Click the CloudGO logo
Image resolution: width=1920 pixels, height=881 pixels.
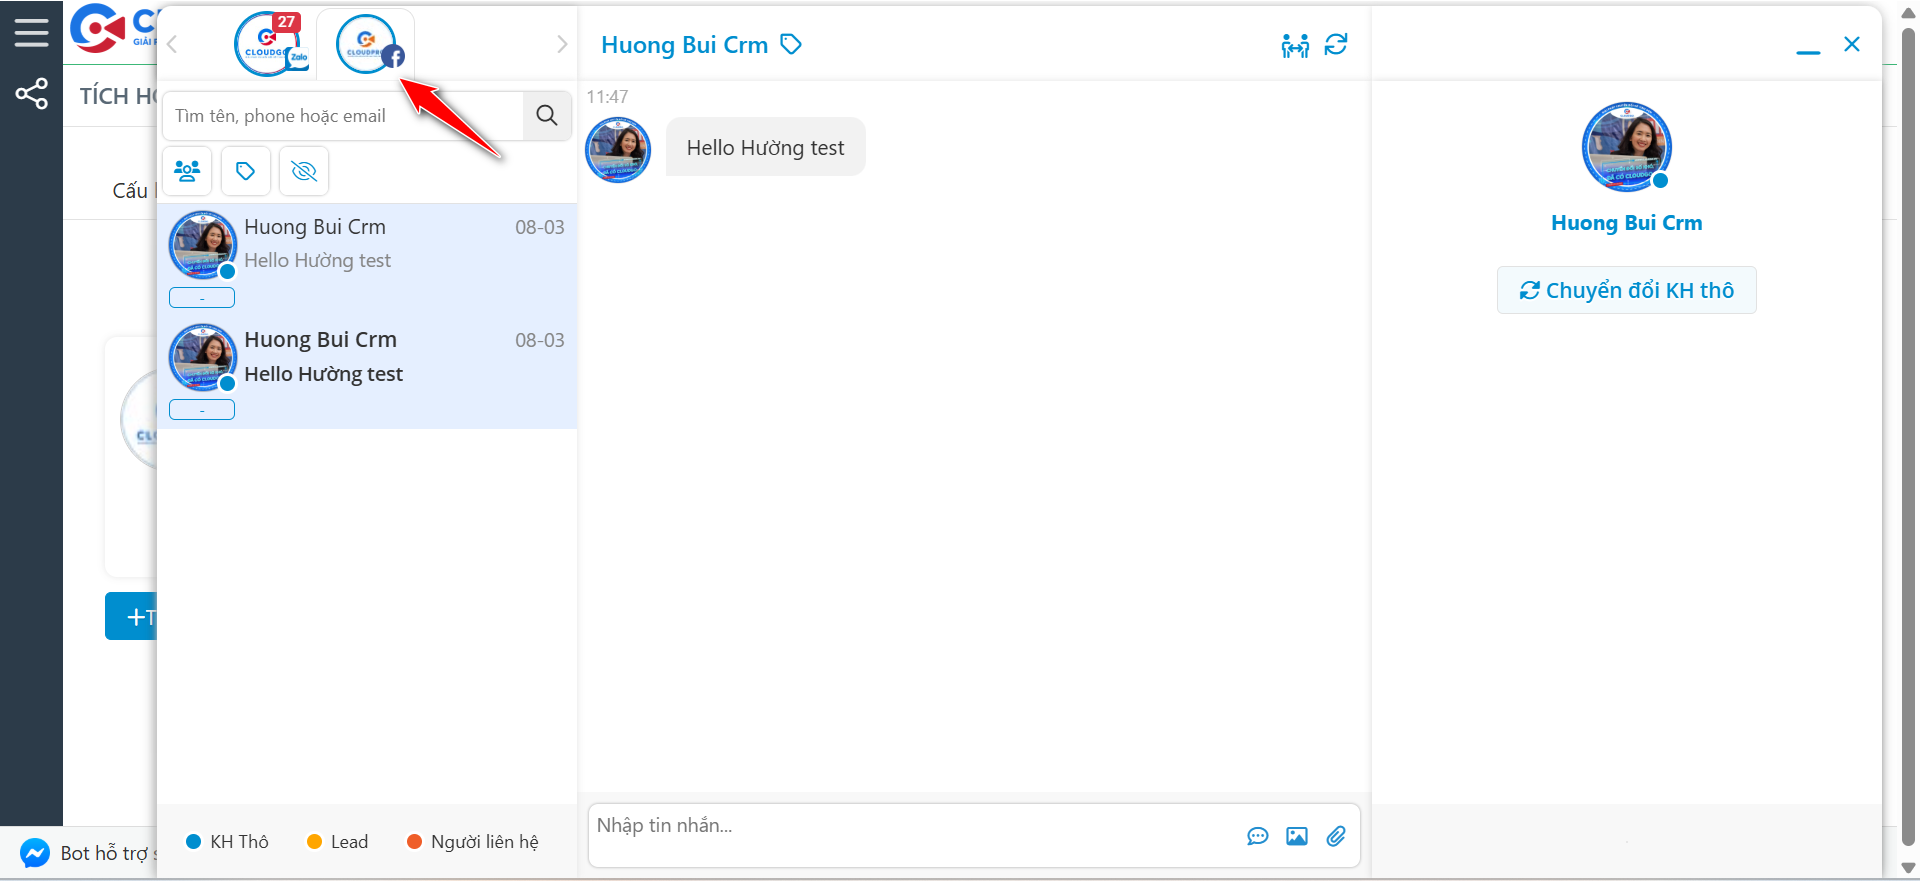click(x=112, y=30)
